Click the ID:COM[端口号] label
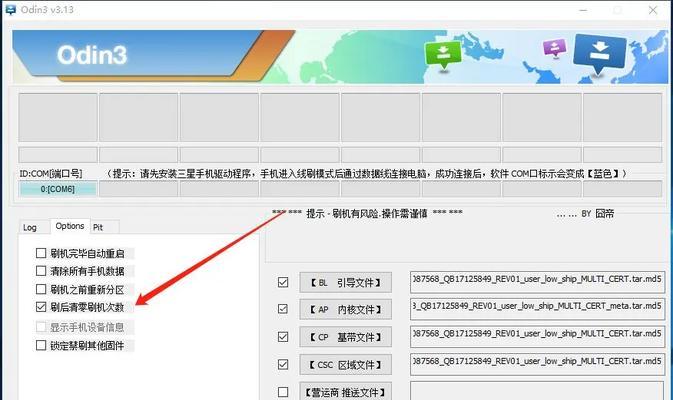673x400 pixels. tap(51, 173)
